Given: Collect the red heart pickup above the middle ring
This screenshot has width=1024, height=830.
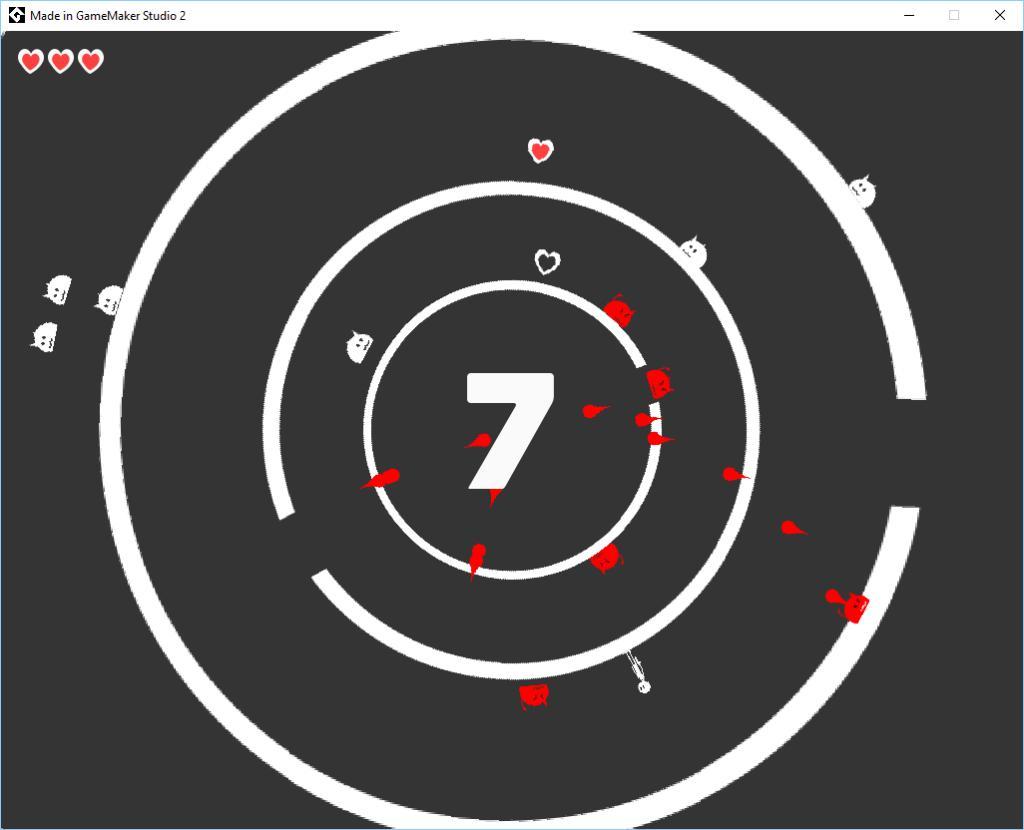Looking at the screenshot, I should click(x=541, y=151).
